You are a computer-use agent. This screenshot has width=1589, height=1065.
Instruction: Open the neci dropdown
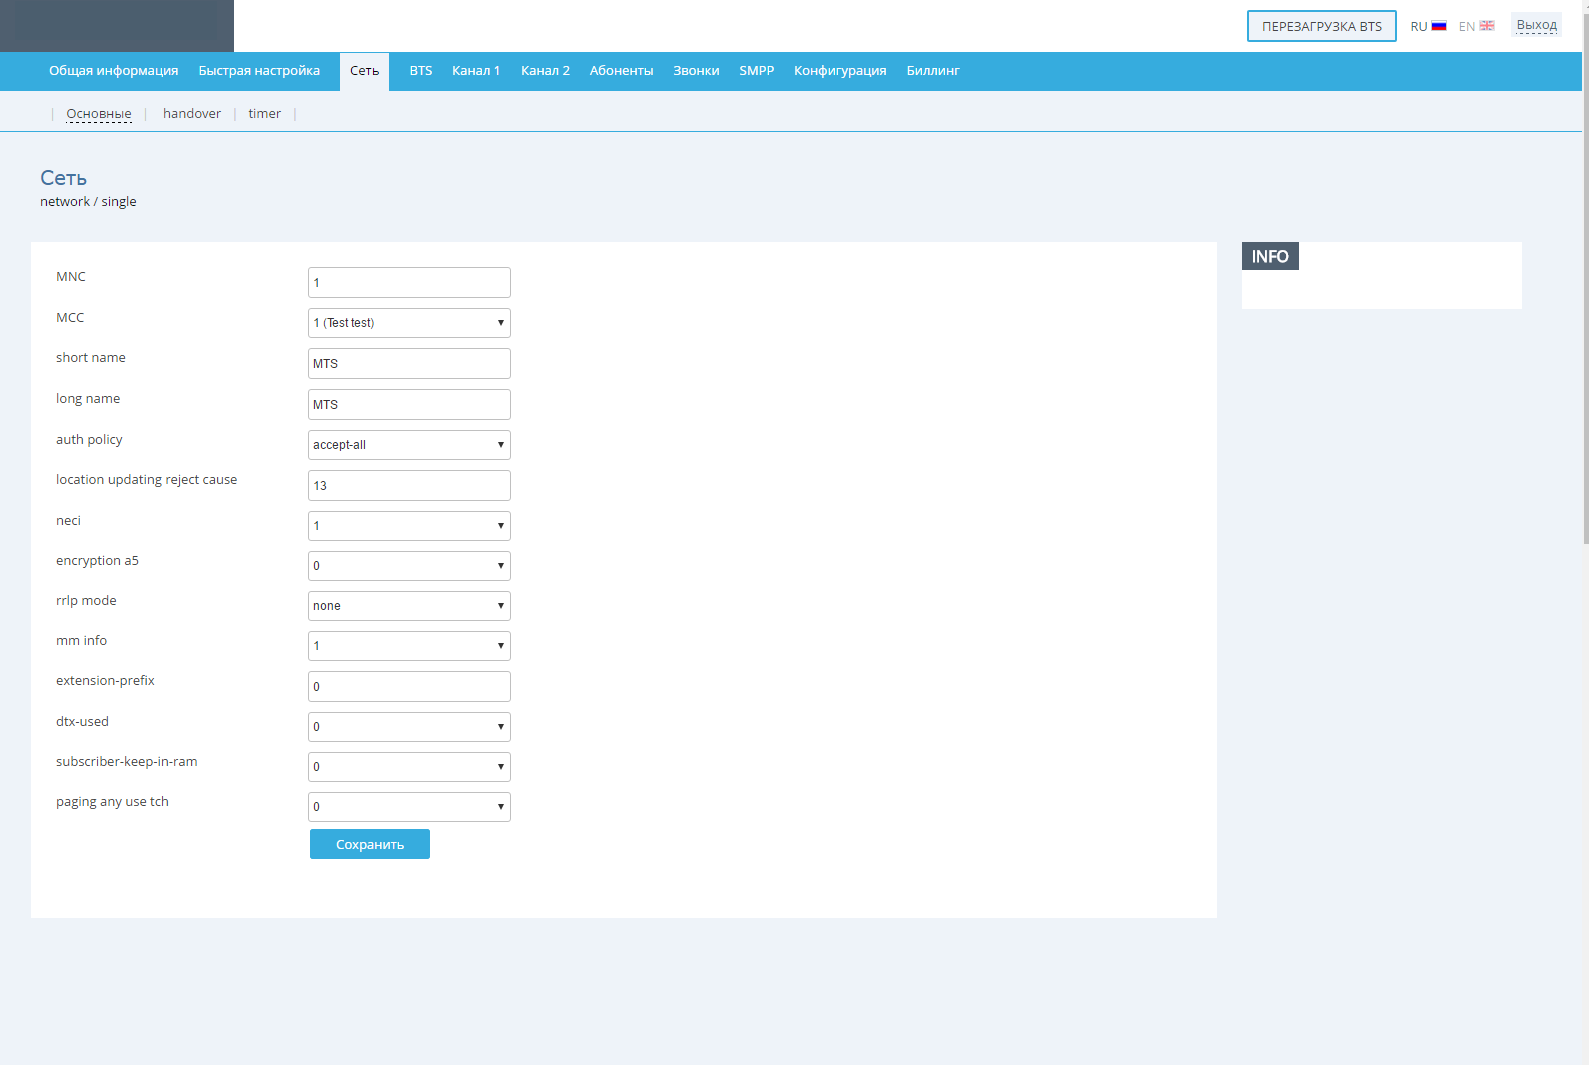(409, 526)
